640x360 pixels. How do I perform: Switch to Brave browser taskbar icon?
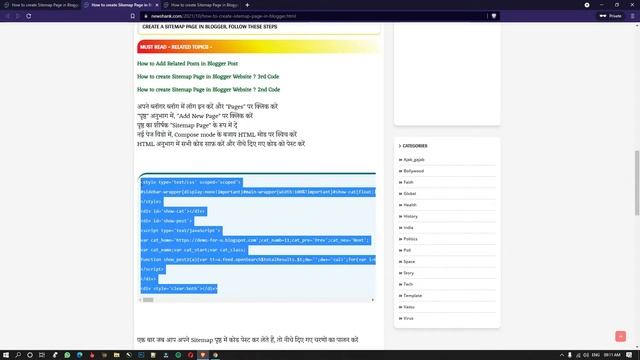point(203,355)
